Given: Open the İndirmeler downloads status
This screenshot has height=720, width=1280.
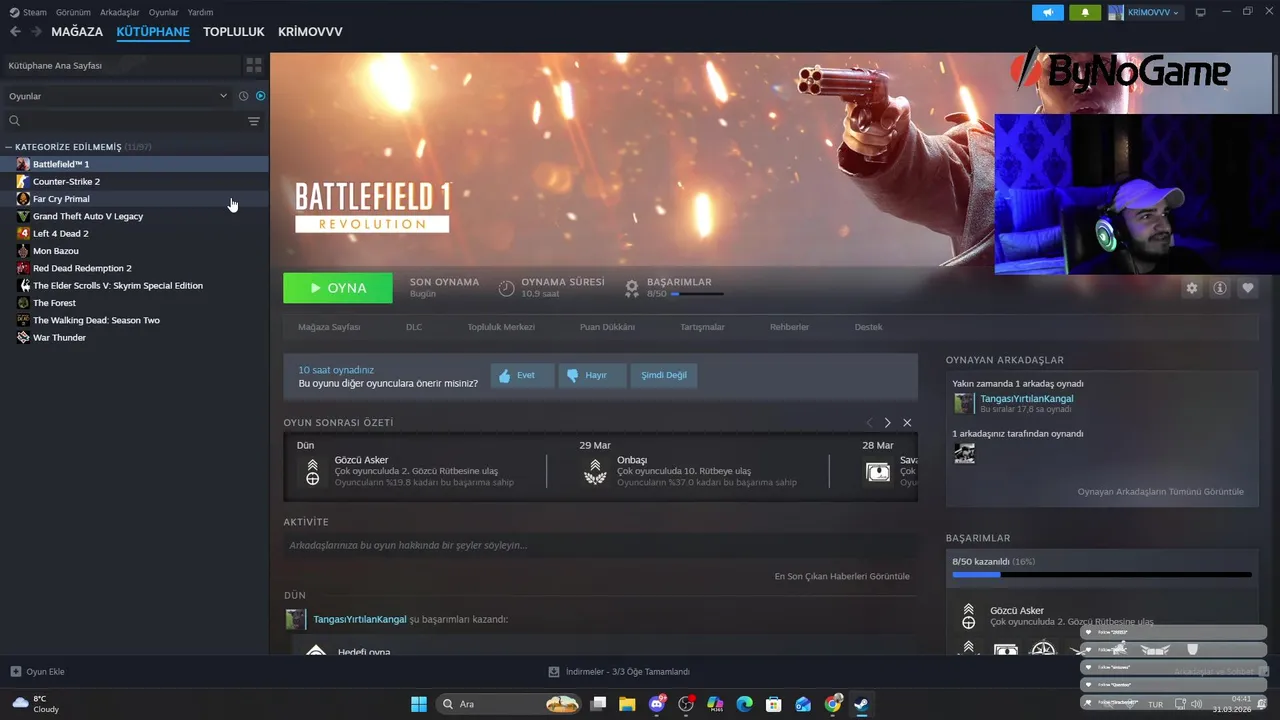Looking at the screenshot, I should 620,672.
